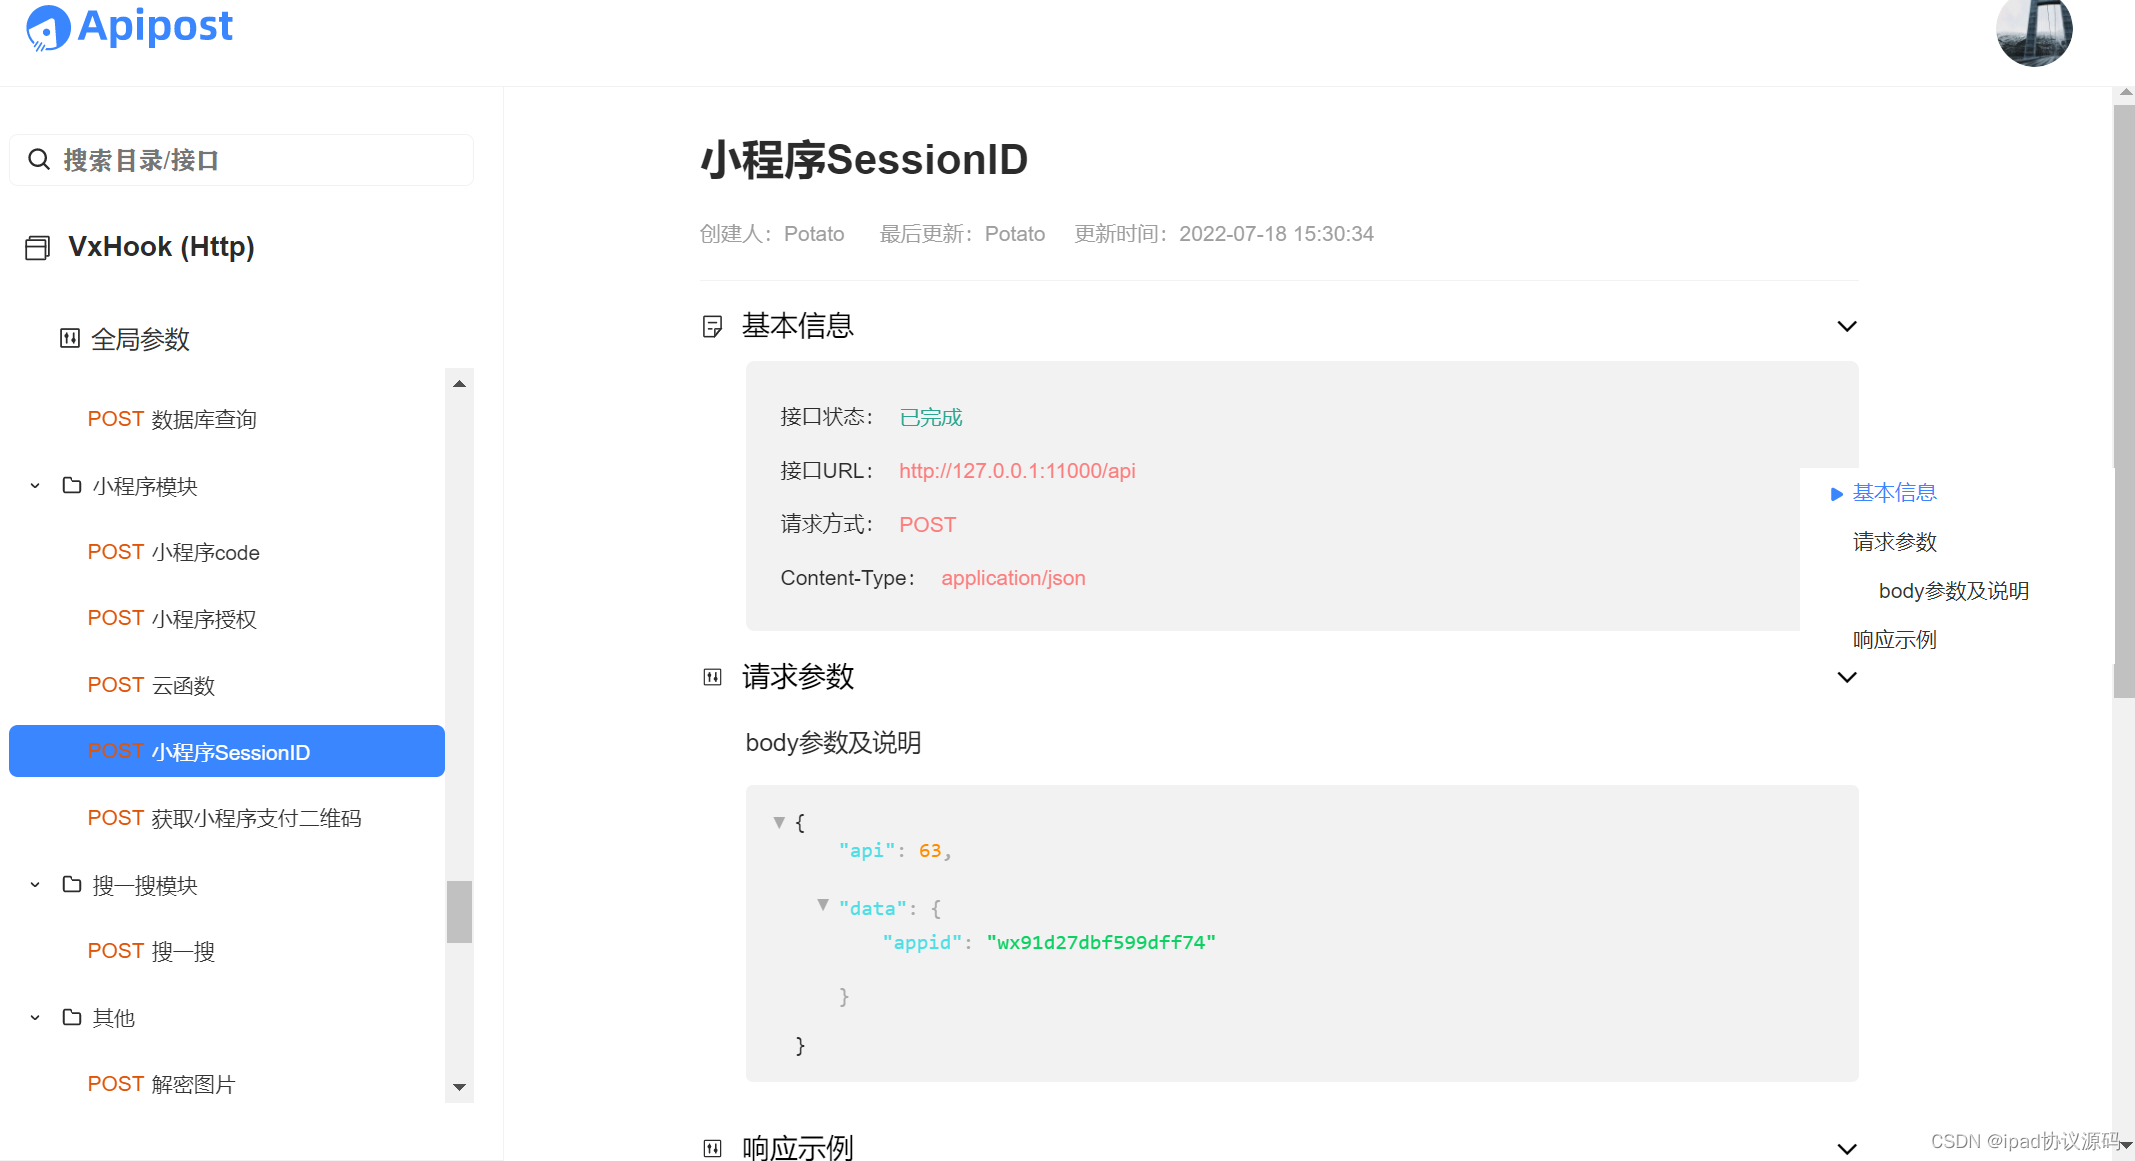Screen dimensions: 2135x1161
Task: Click the Apipost rocket logo icon
Action: pos(47,27)
